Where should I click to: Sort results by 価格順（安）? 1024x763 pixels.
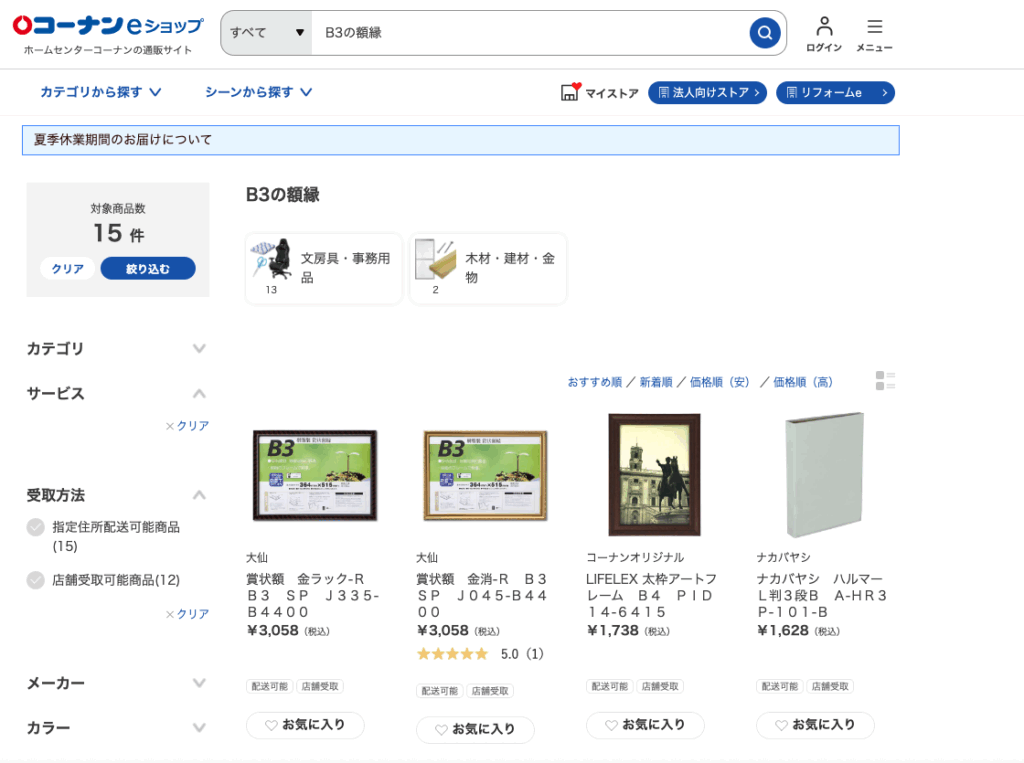point(720,382)
